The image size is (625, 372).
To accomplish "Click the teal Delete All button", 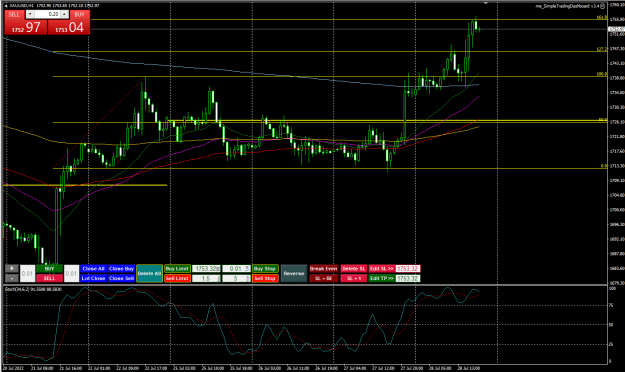I will point(149,274).
